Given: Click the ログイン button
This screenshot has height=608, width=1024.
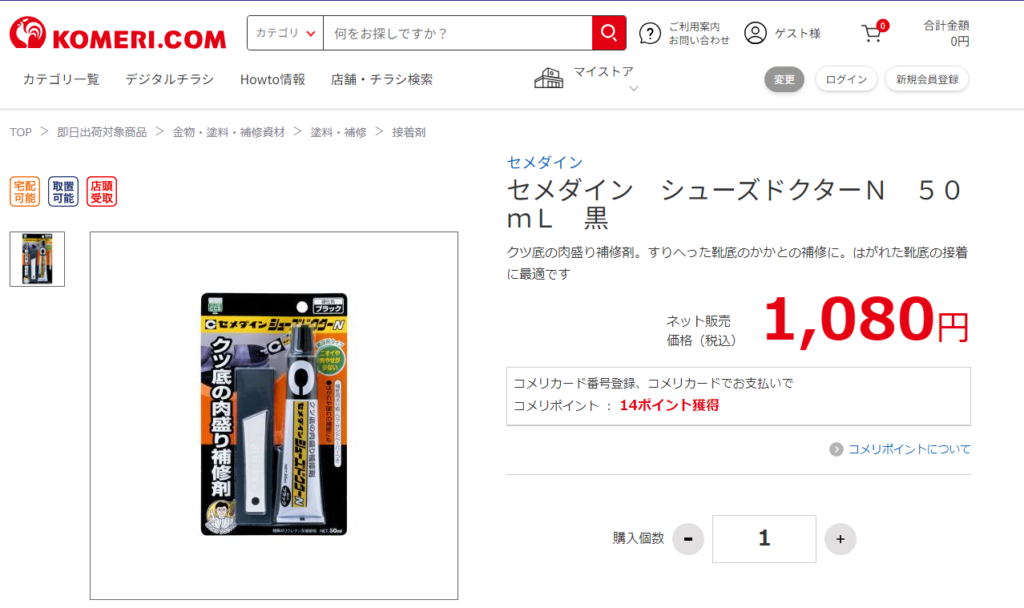Looking at the screenshot, I should coord(846,79).
